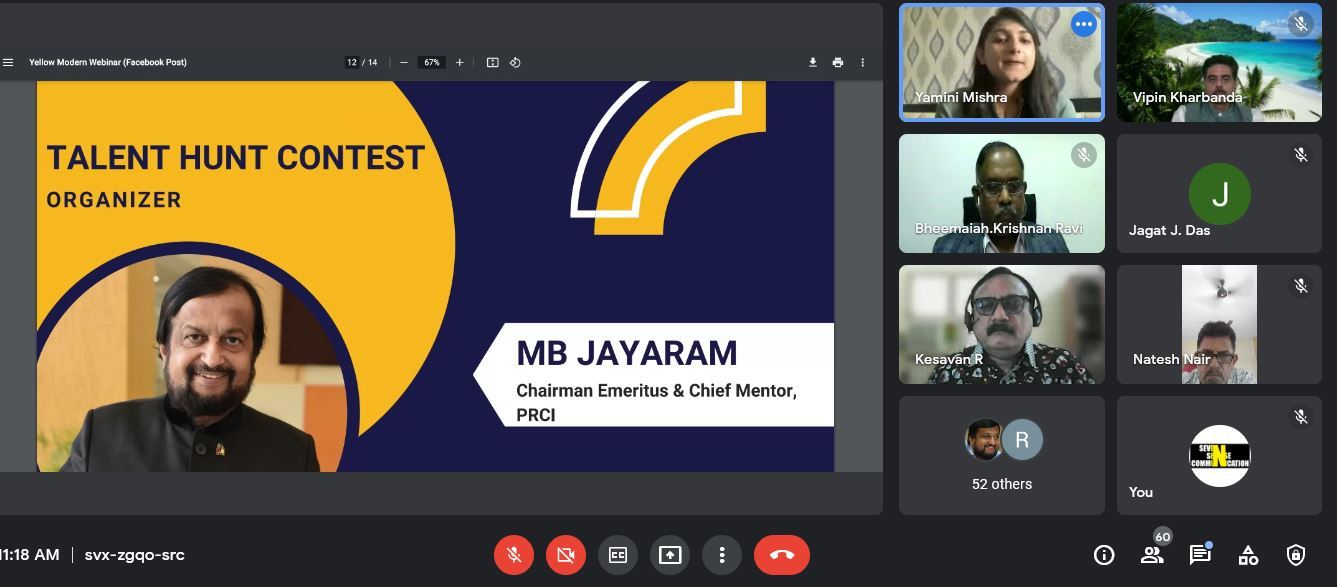The height and width of the screenshot is (587, 1337).
Task: Open the 52 others participants tile
Action: pos(1002,455)
